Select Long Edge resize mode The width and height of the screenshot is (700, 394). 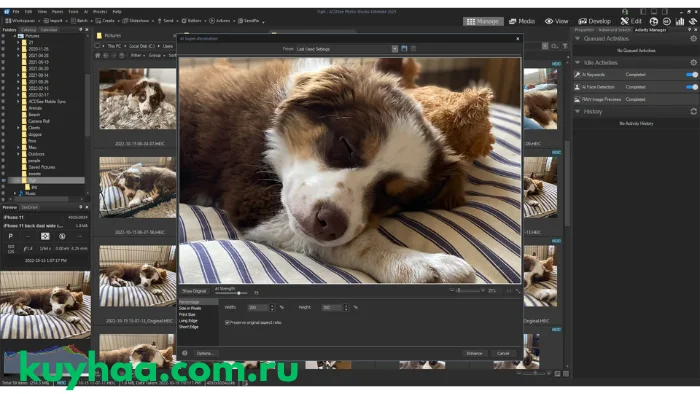pos(188,321)
